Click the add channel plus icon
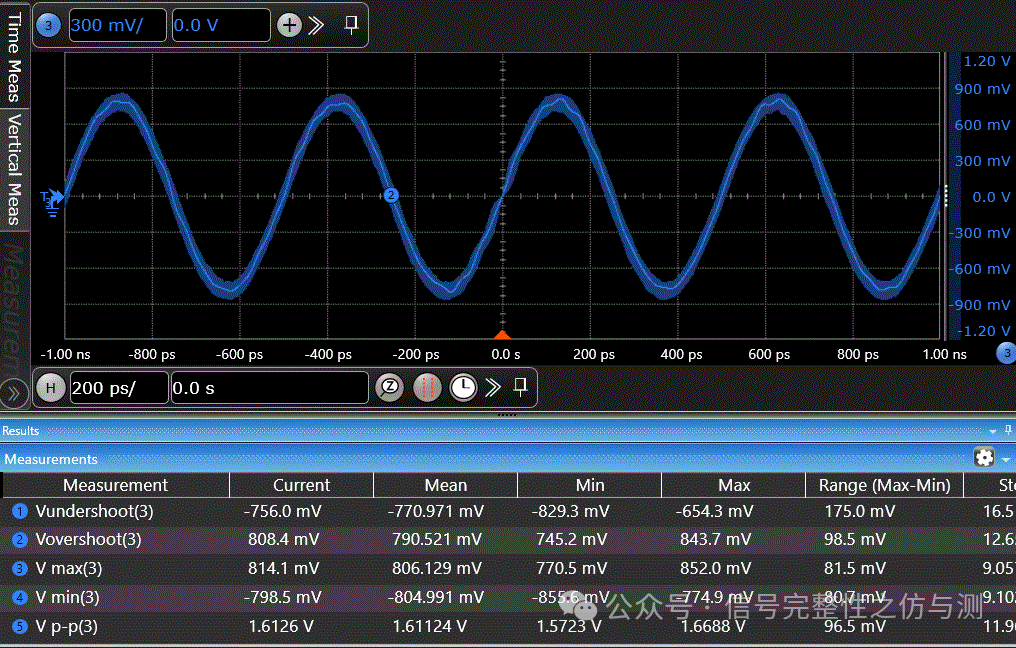The height and width of the screenshot is (648, 1016). (x=289, y=26)
